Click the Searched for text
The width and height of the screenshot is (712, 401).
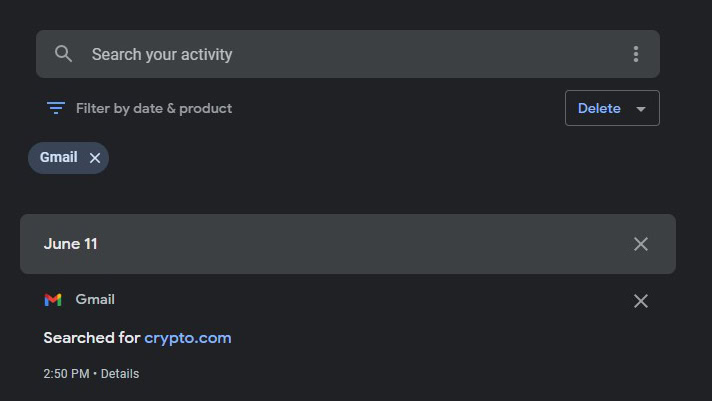(x=91, y=338)
